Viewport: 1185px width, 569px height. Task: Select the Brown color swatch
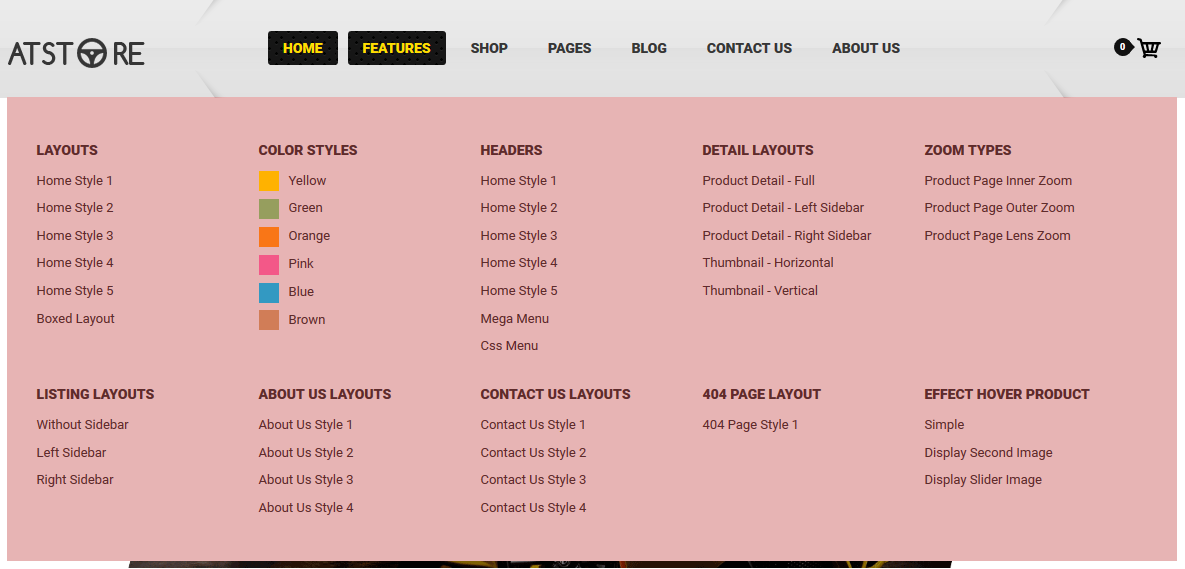pyautogui.click(x=269, y=320)
